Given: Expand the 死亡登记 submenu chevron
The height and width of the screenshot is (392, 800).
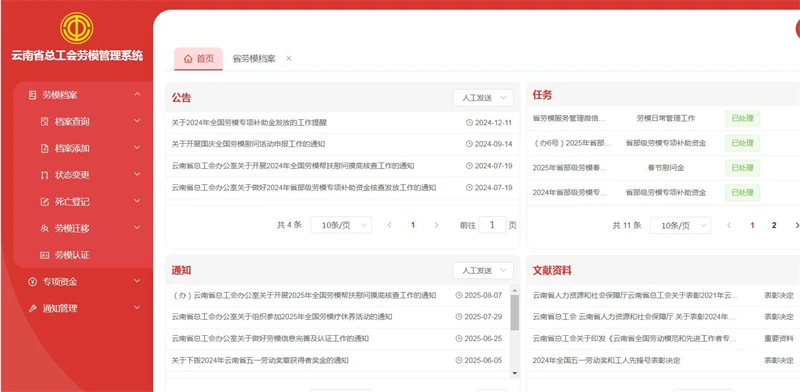Looking at the screenshot, I should pyautogui.click(x=137, y=201).
